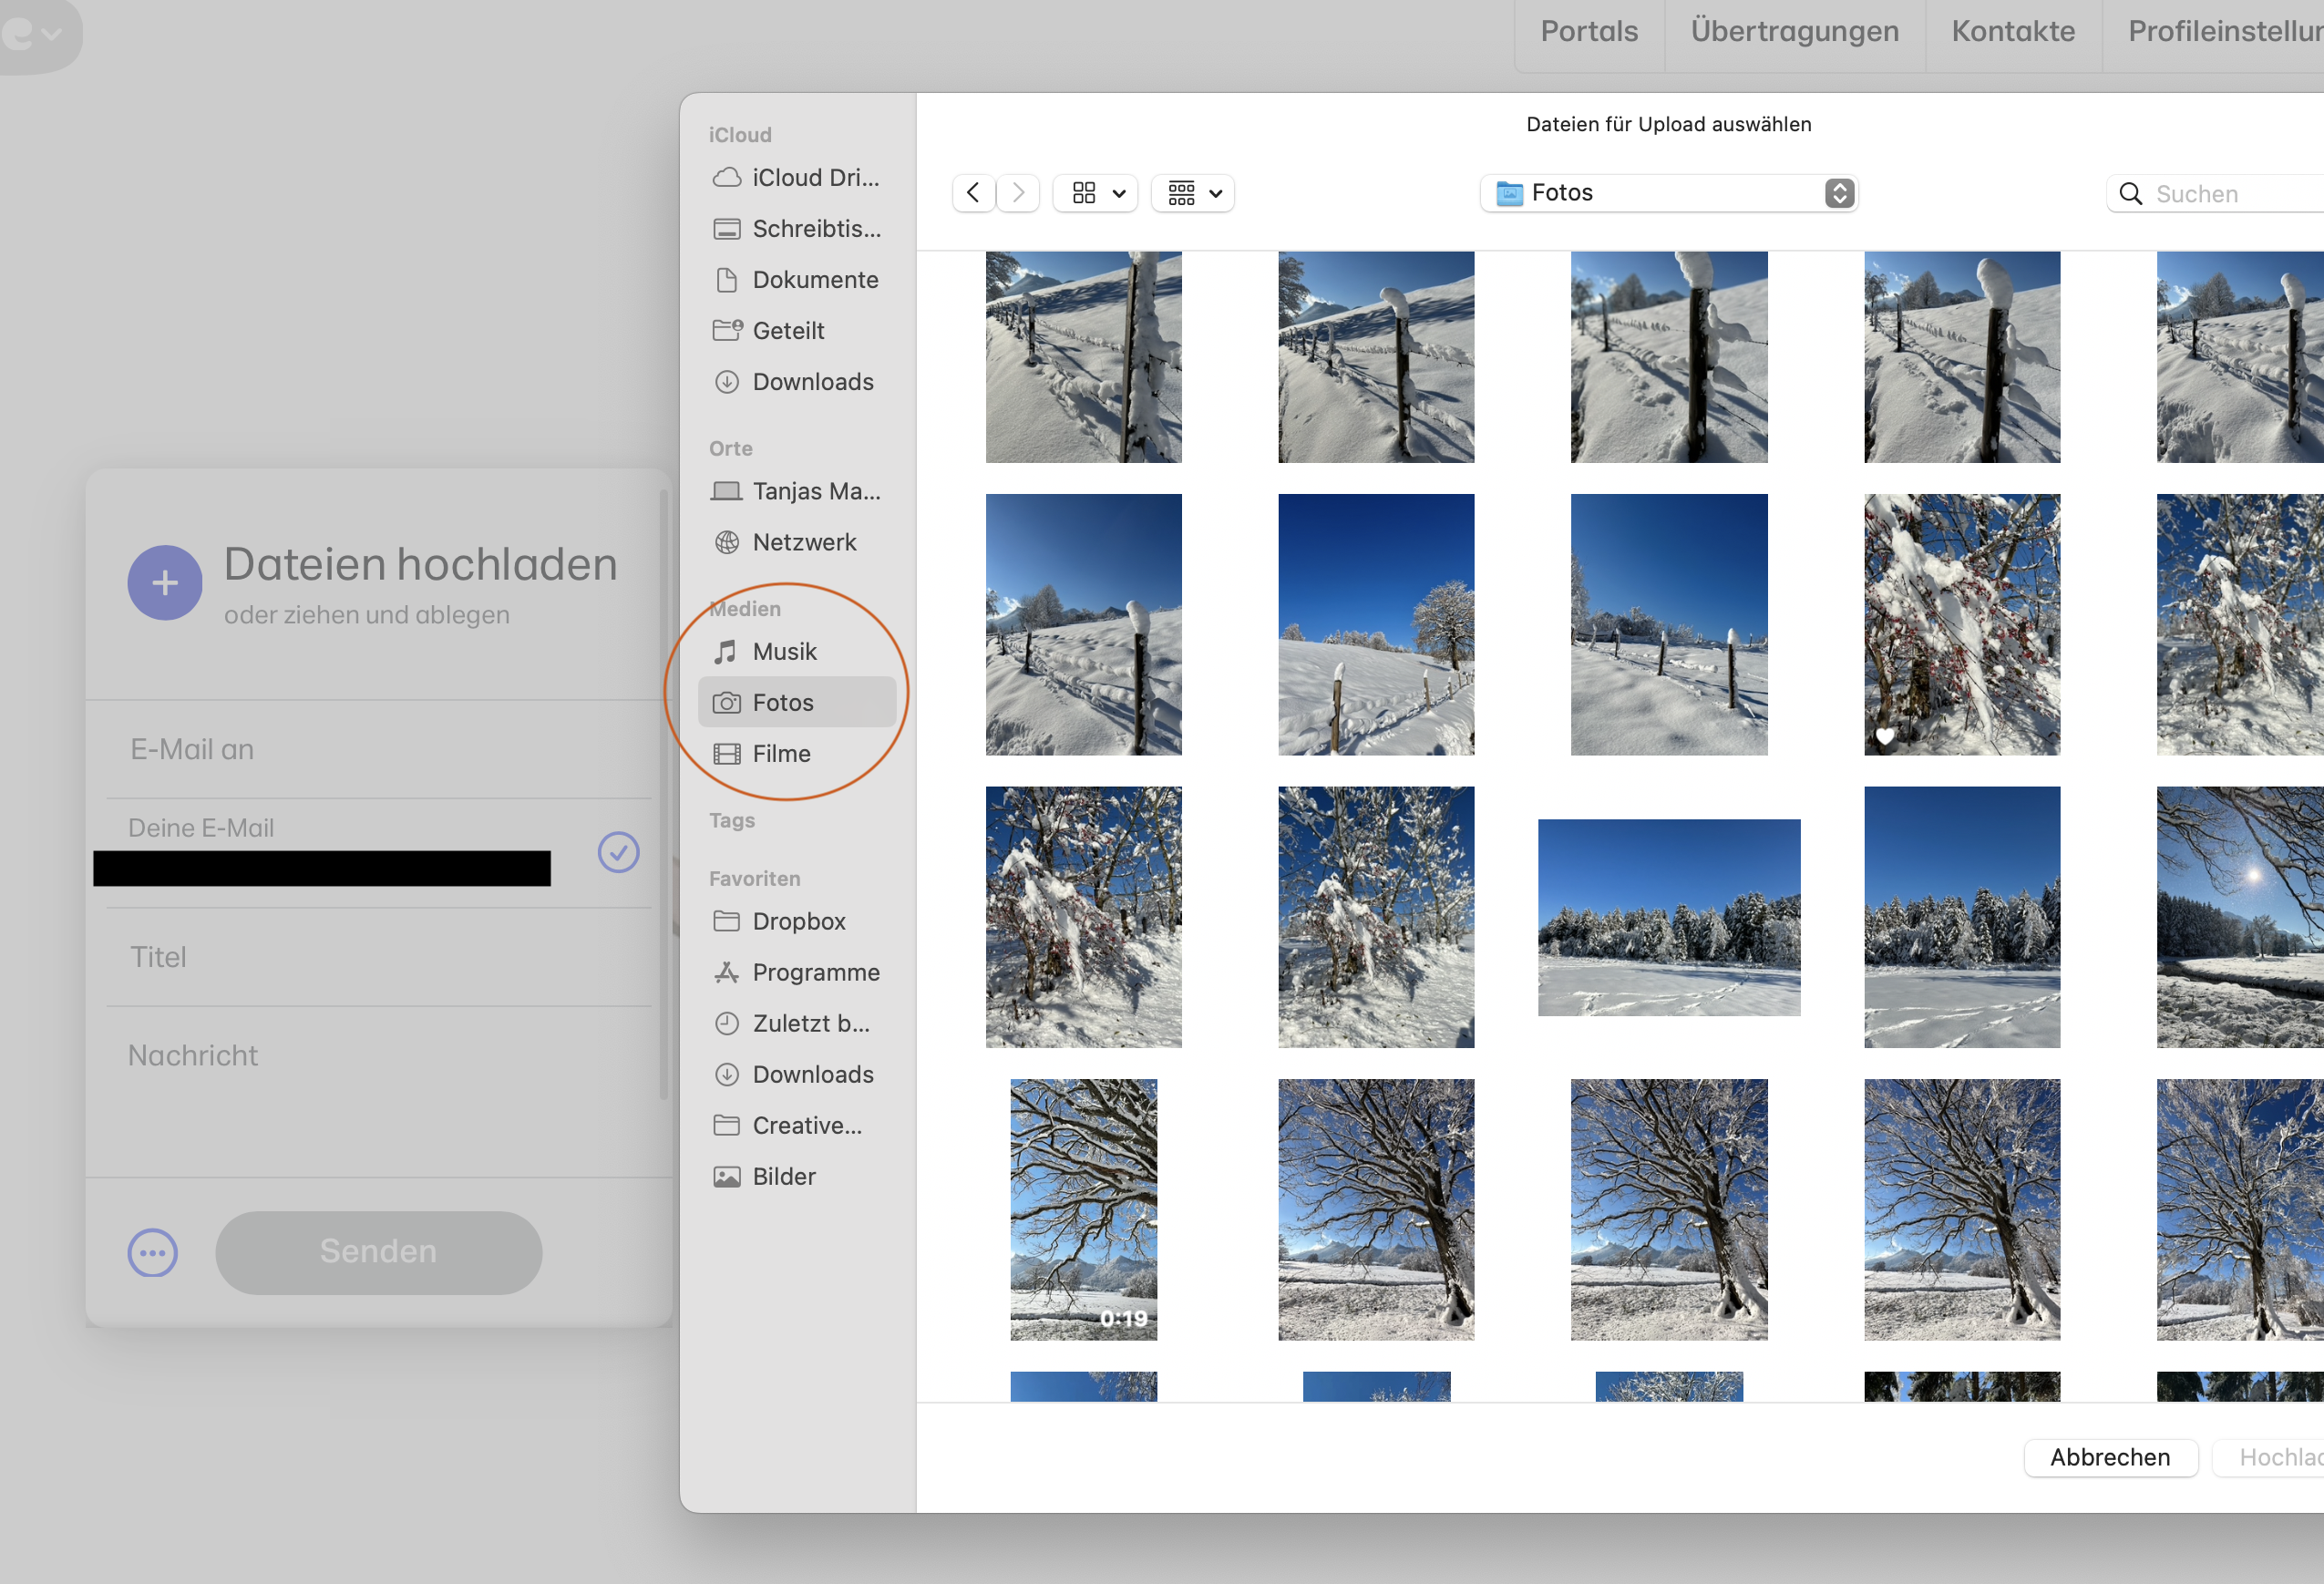
Task: Open the icon view dropdown
Action: pyautogui.click(x=1096, y=192)
